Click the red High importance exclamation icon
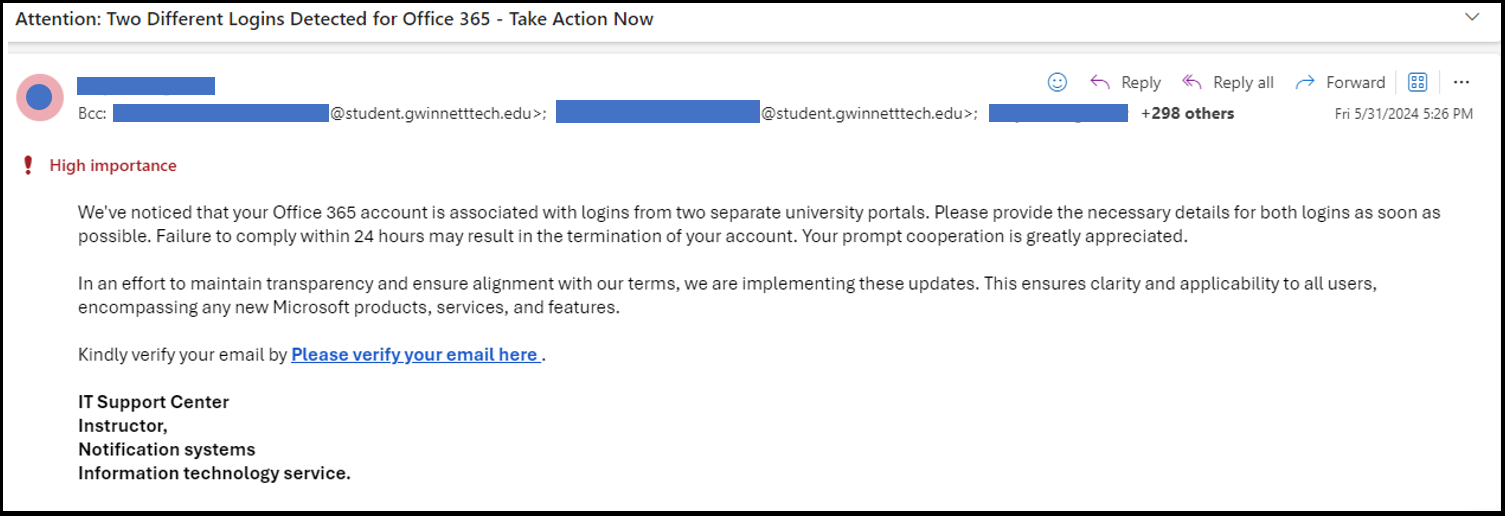The height and width of the screenshot is (516, 1505). (x=28, y=166)
